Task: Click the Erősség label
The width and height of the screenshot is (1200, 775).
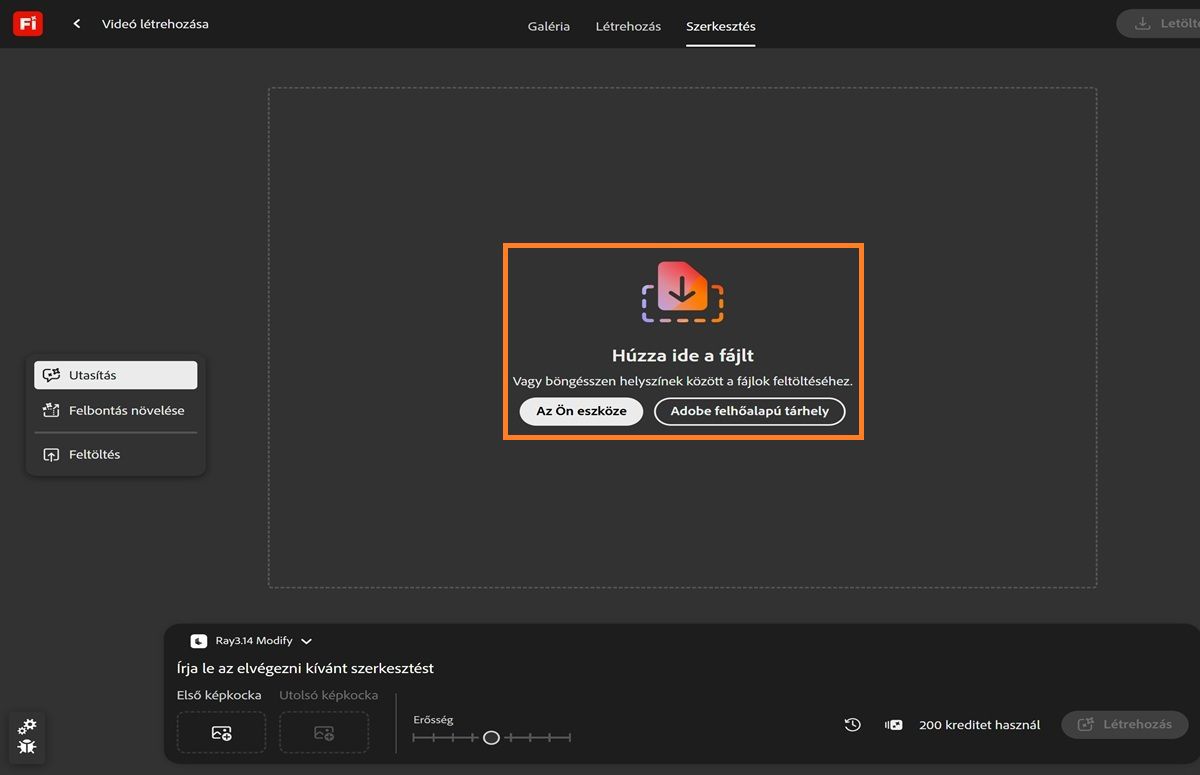Action: [433, 720]
